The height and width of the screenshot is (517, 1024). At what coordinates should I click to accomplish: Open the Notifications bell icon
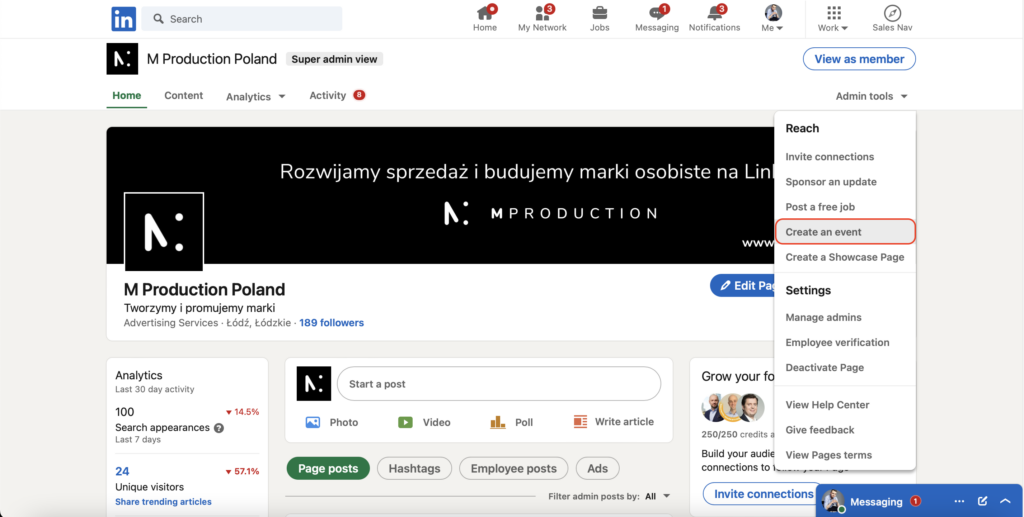point(715,13)
